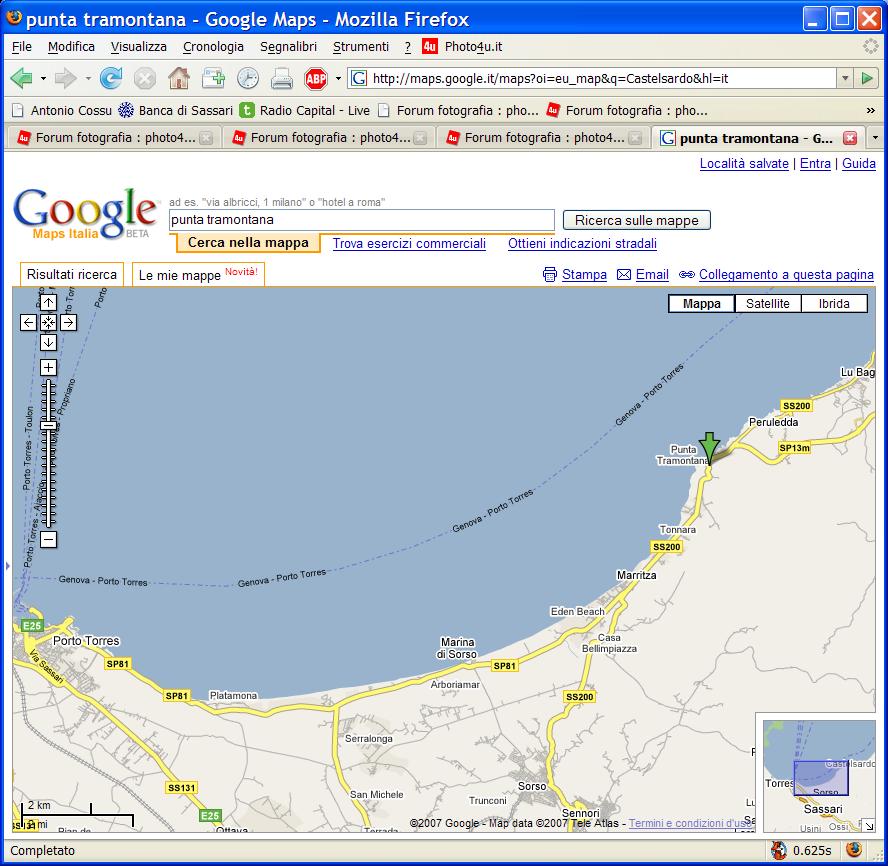Click in the punta tramontana search field

(361, 220)
